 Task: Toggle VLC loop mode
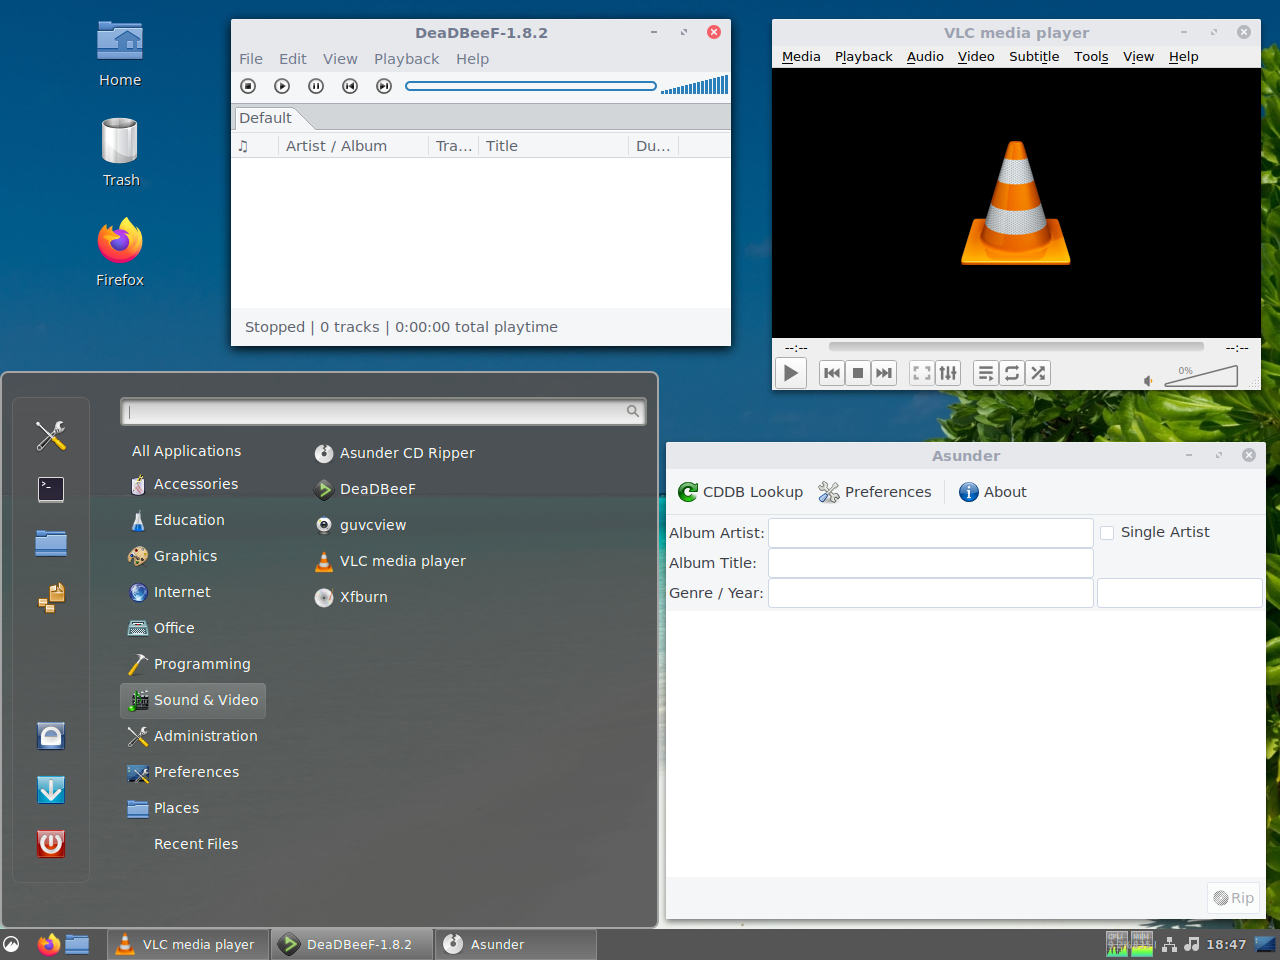pyautogui.click(x=1012, y=373)
